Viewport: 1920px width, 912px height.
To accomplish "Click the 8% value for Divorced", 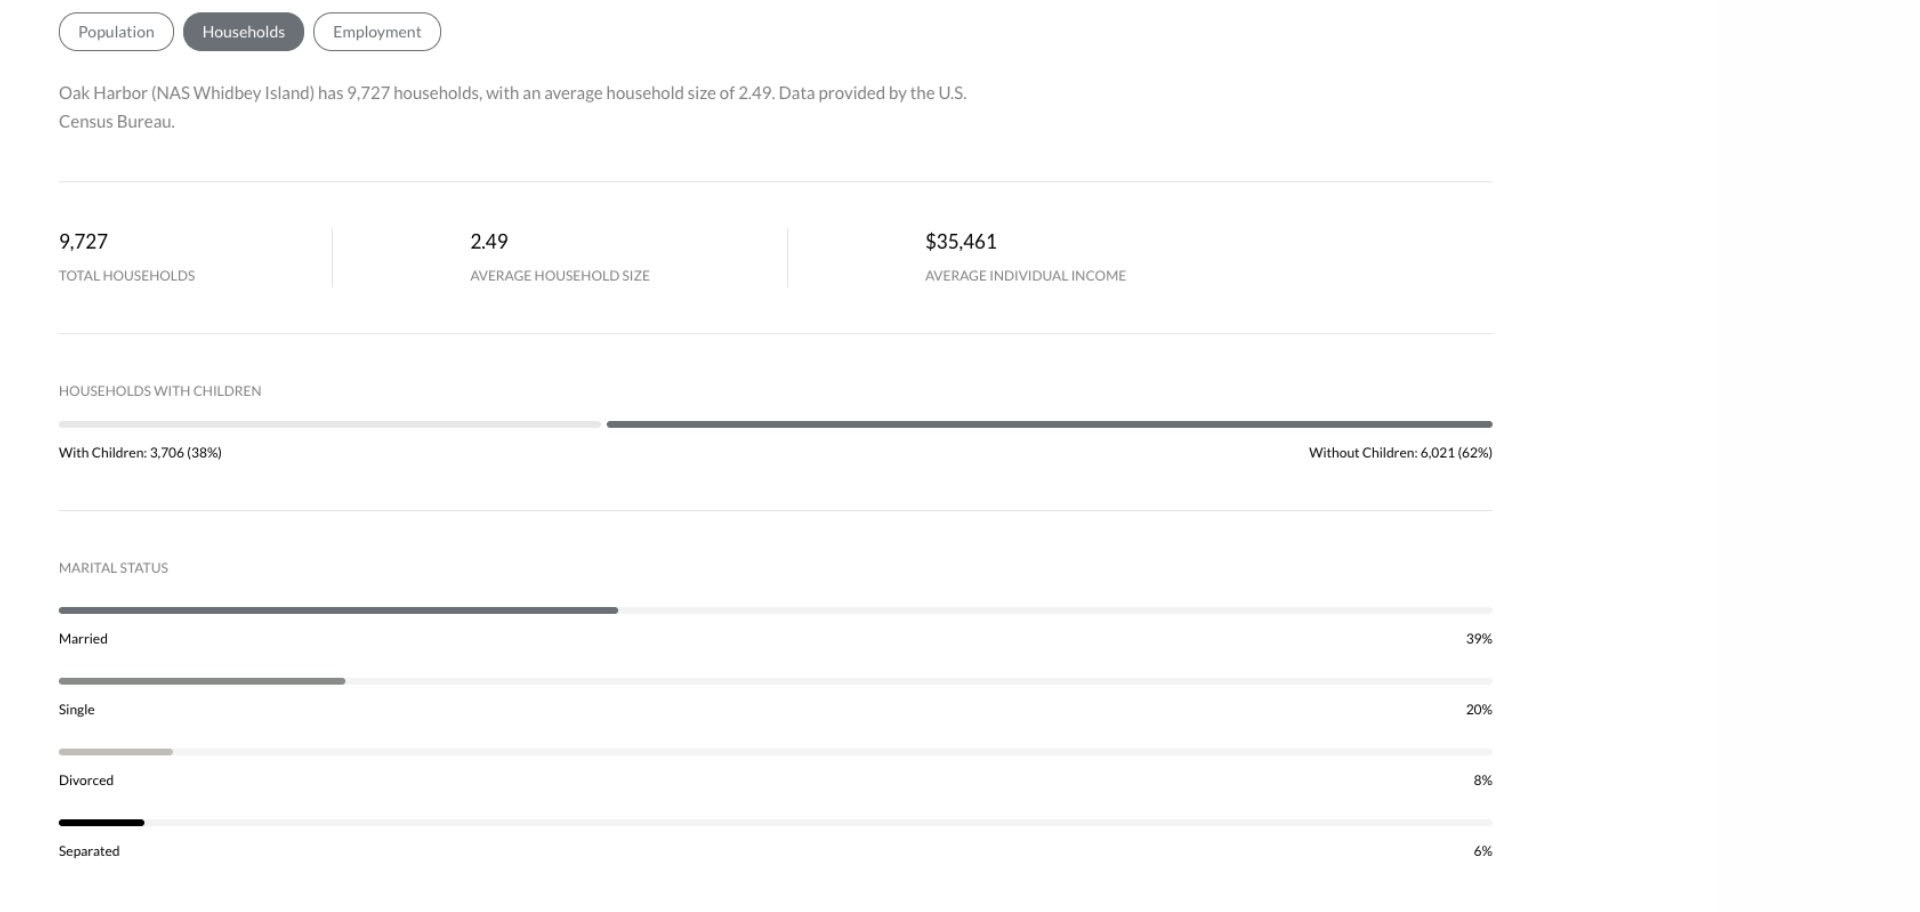I will tap(1482, 781).
